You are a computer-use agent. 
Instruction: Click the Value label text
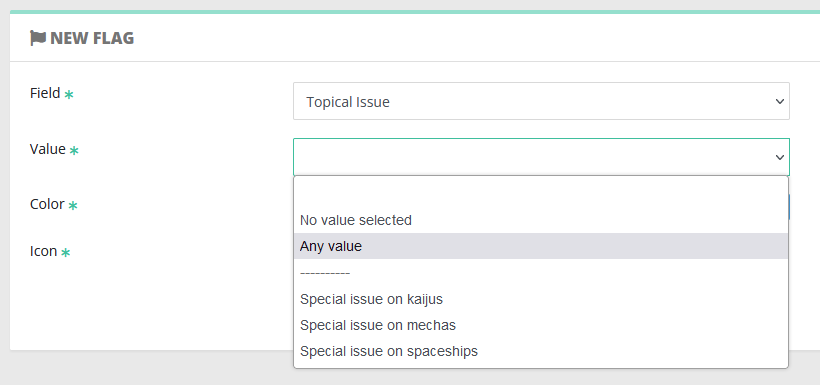coord(48,149)
